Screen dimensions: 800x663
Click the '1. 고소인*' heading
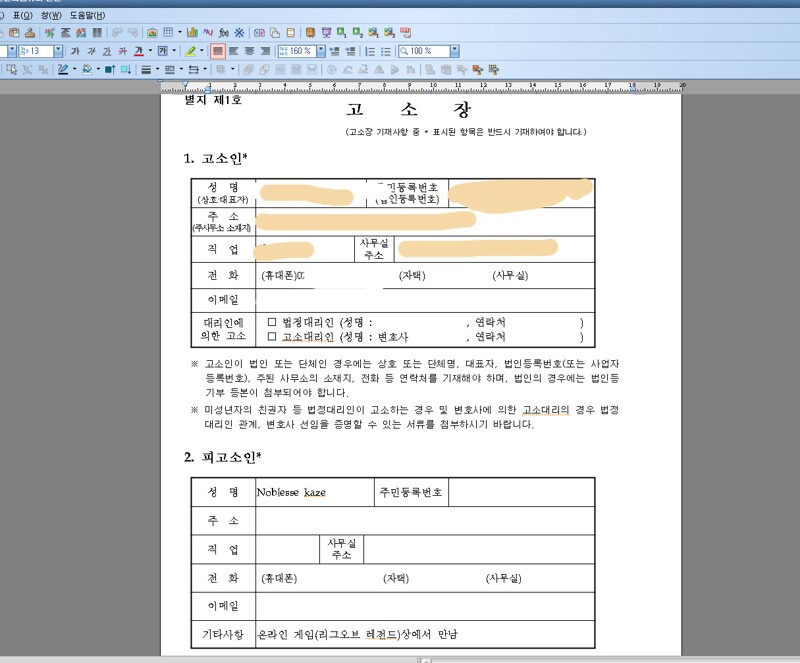pos(215,158)
